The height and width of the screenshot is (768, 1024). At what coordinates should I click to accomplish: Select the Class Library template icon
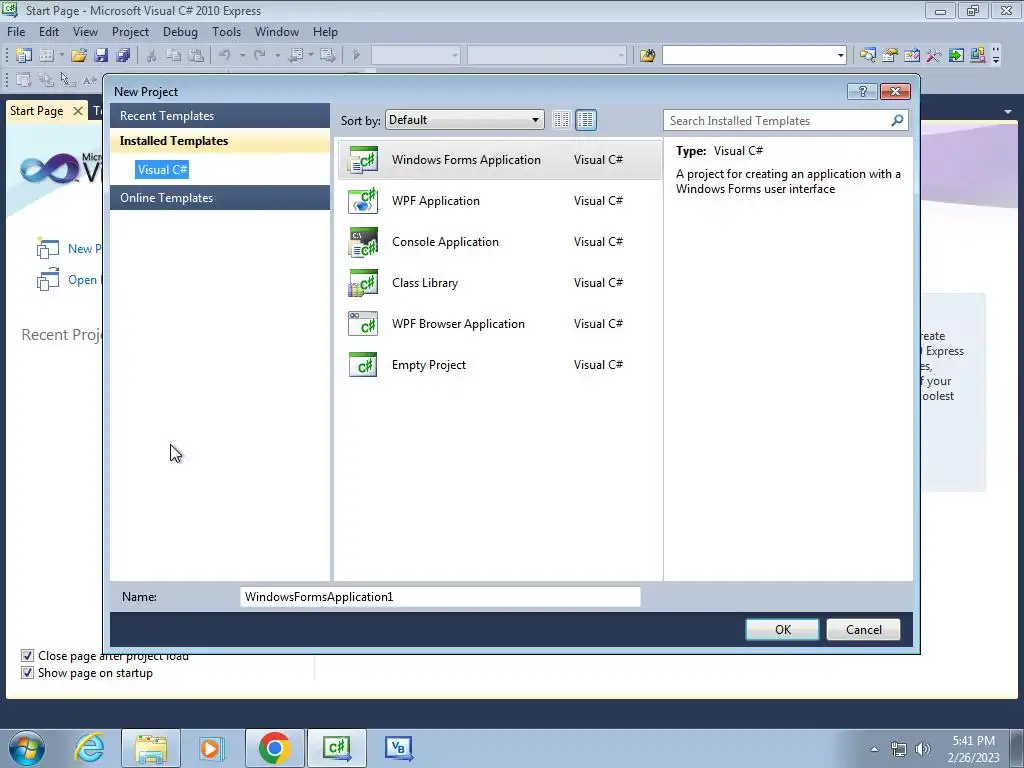click(363, 283)
